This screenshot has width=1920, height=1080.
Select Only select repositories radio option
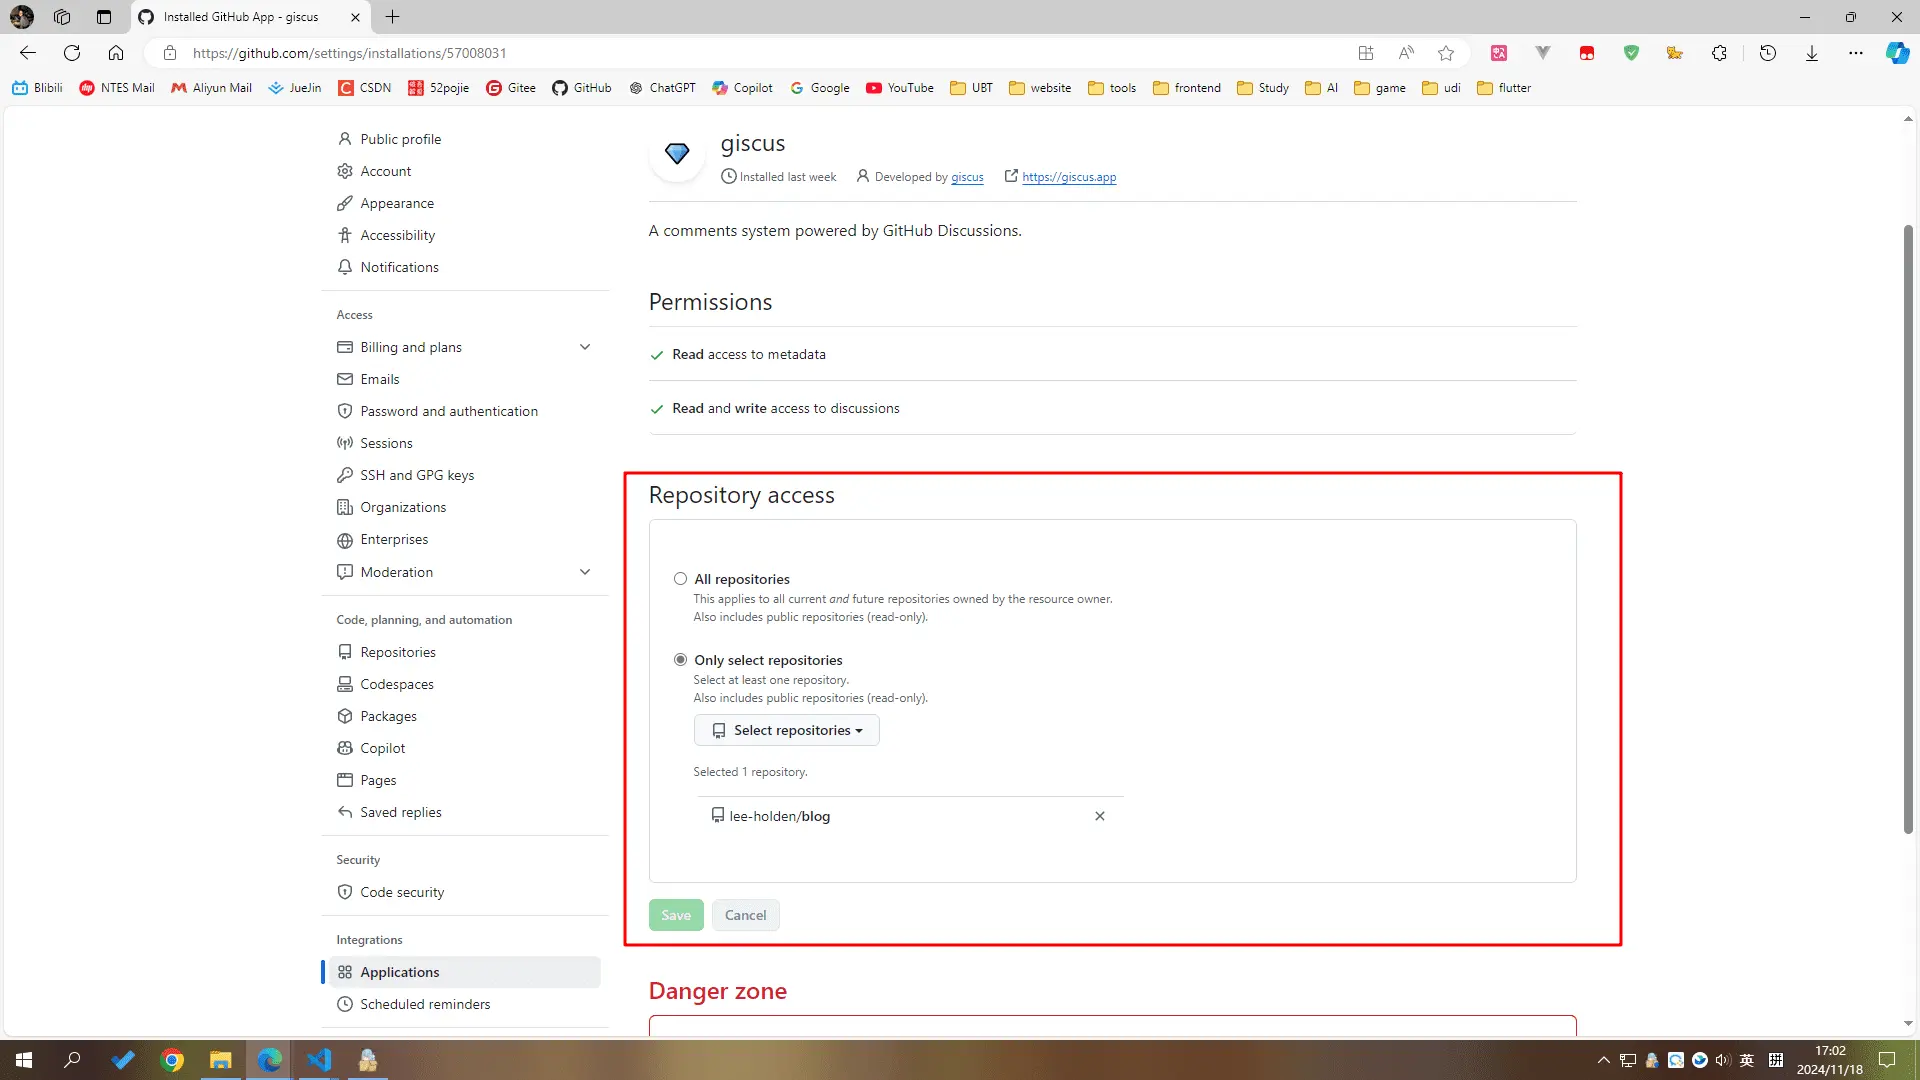[680, 660]
